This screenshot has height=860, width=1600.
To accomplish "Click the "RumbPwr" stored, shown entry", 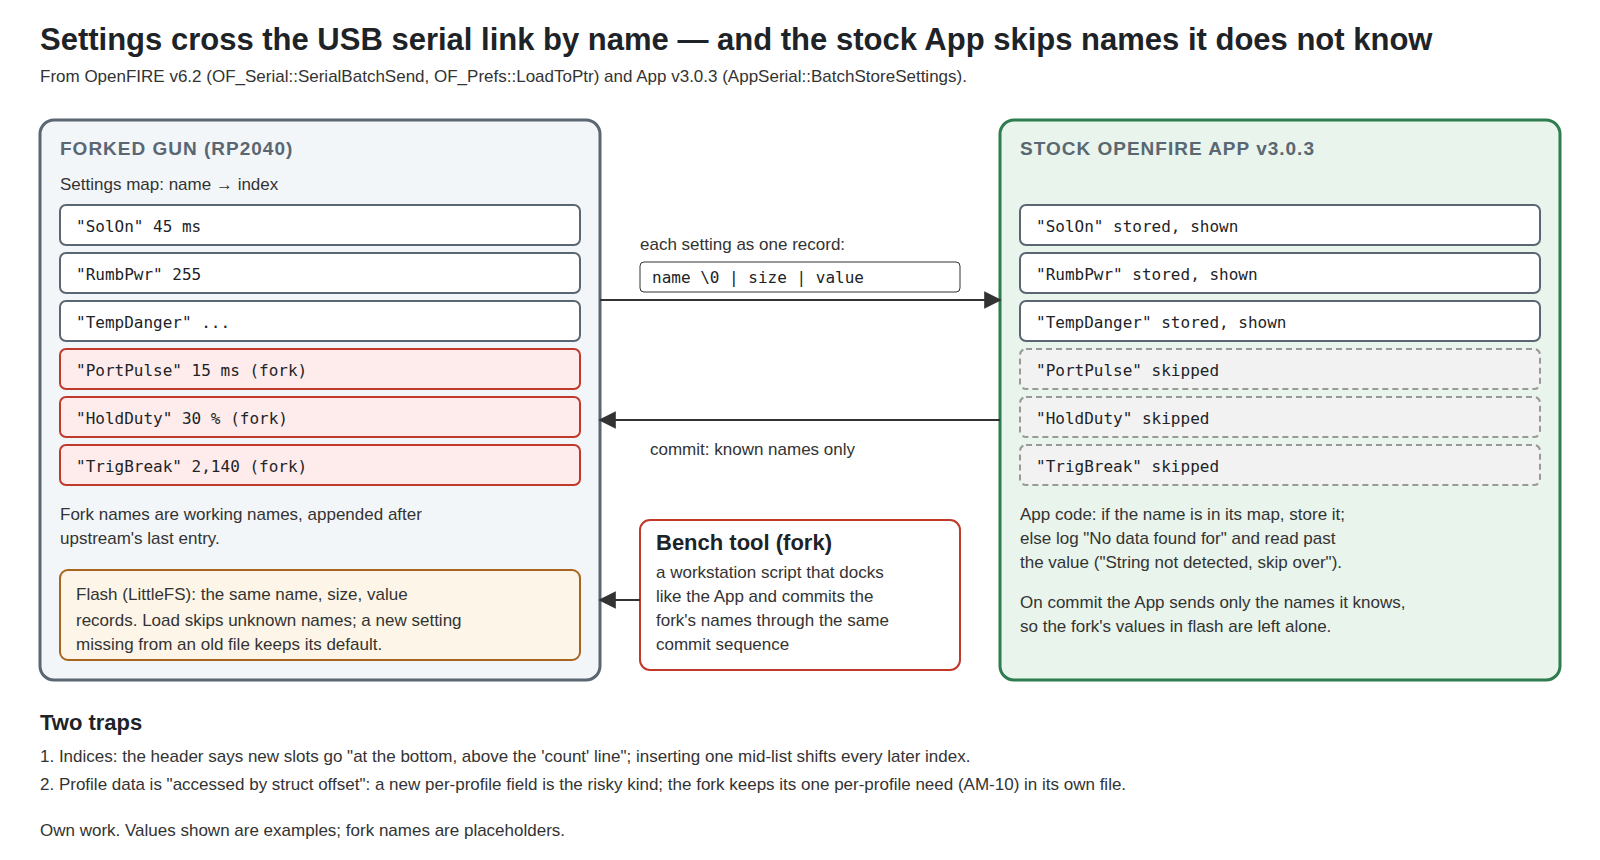I will 1280,273.
